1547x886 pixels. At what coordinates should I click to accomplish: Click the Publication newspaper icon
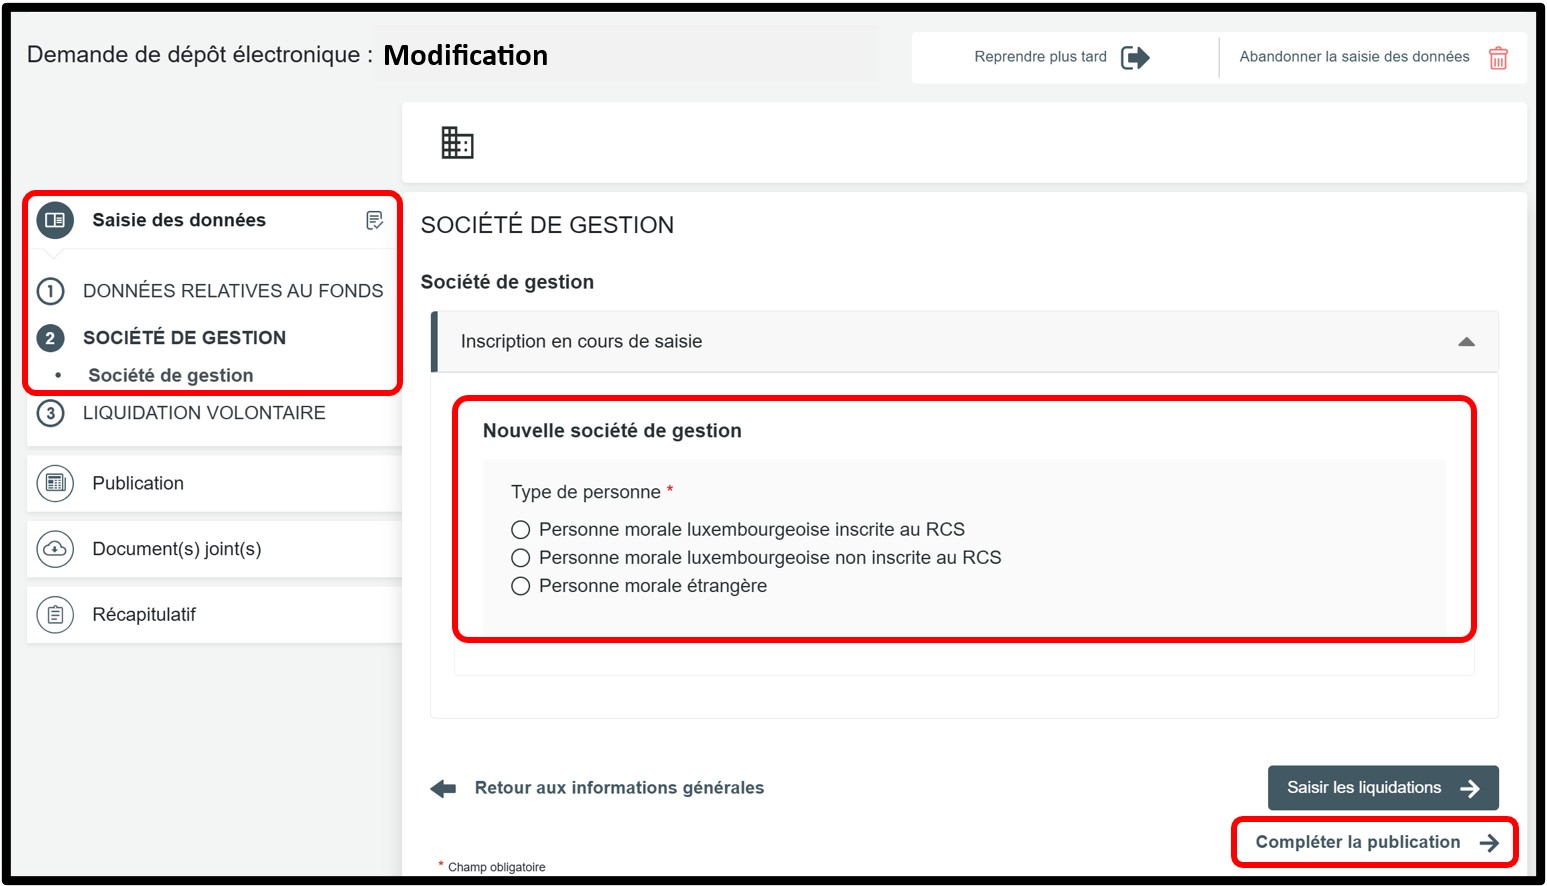(x=55, y=484)
